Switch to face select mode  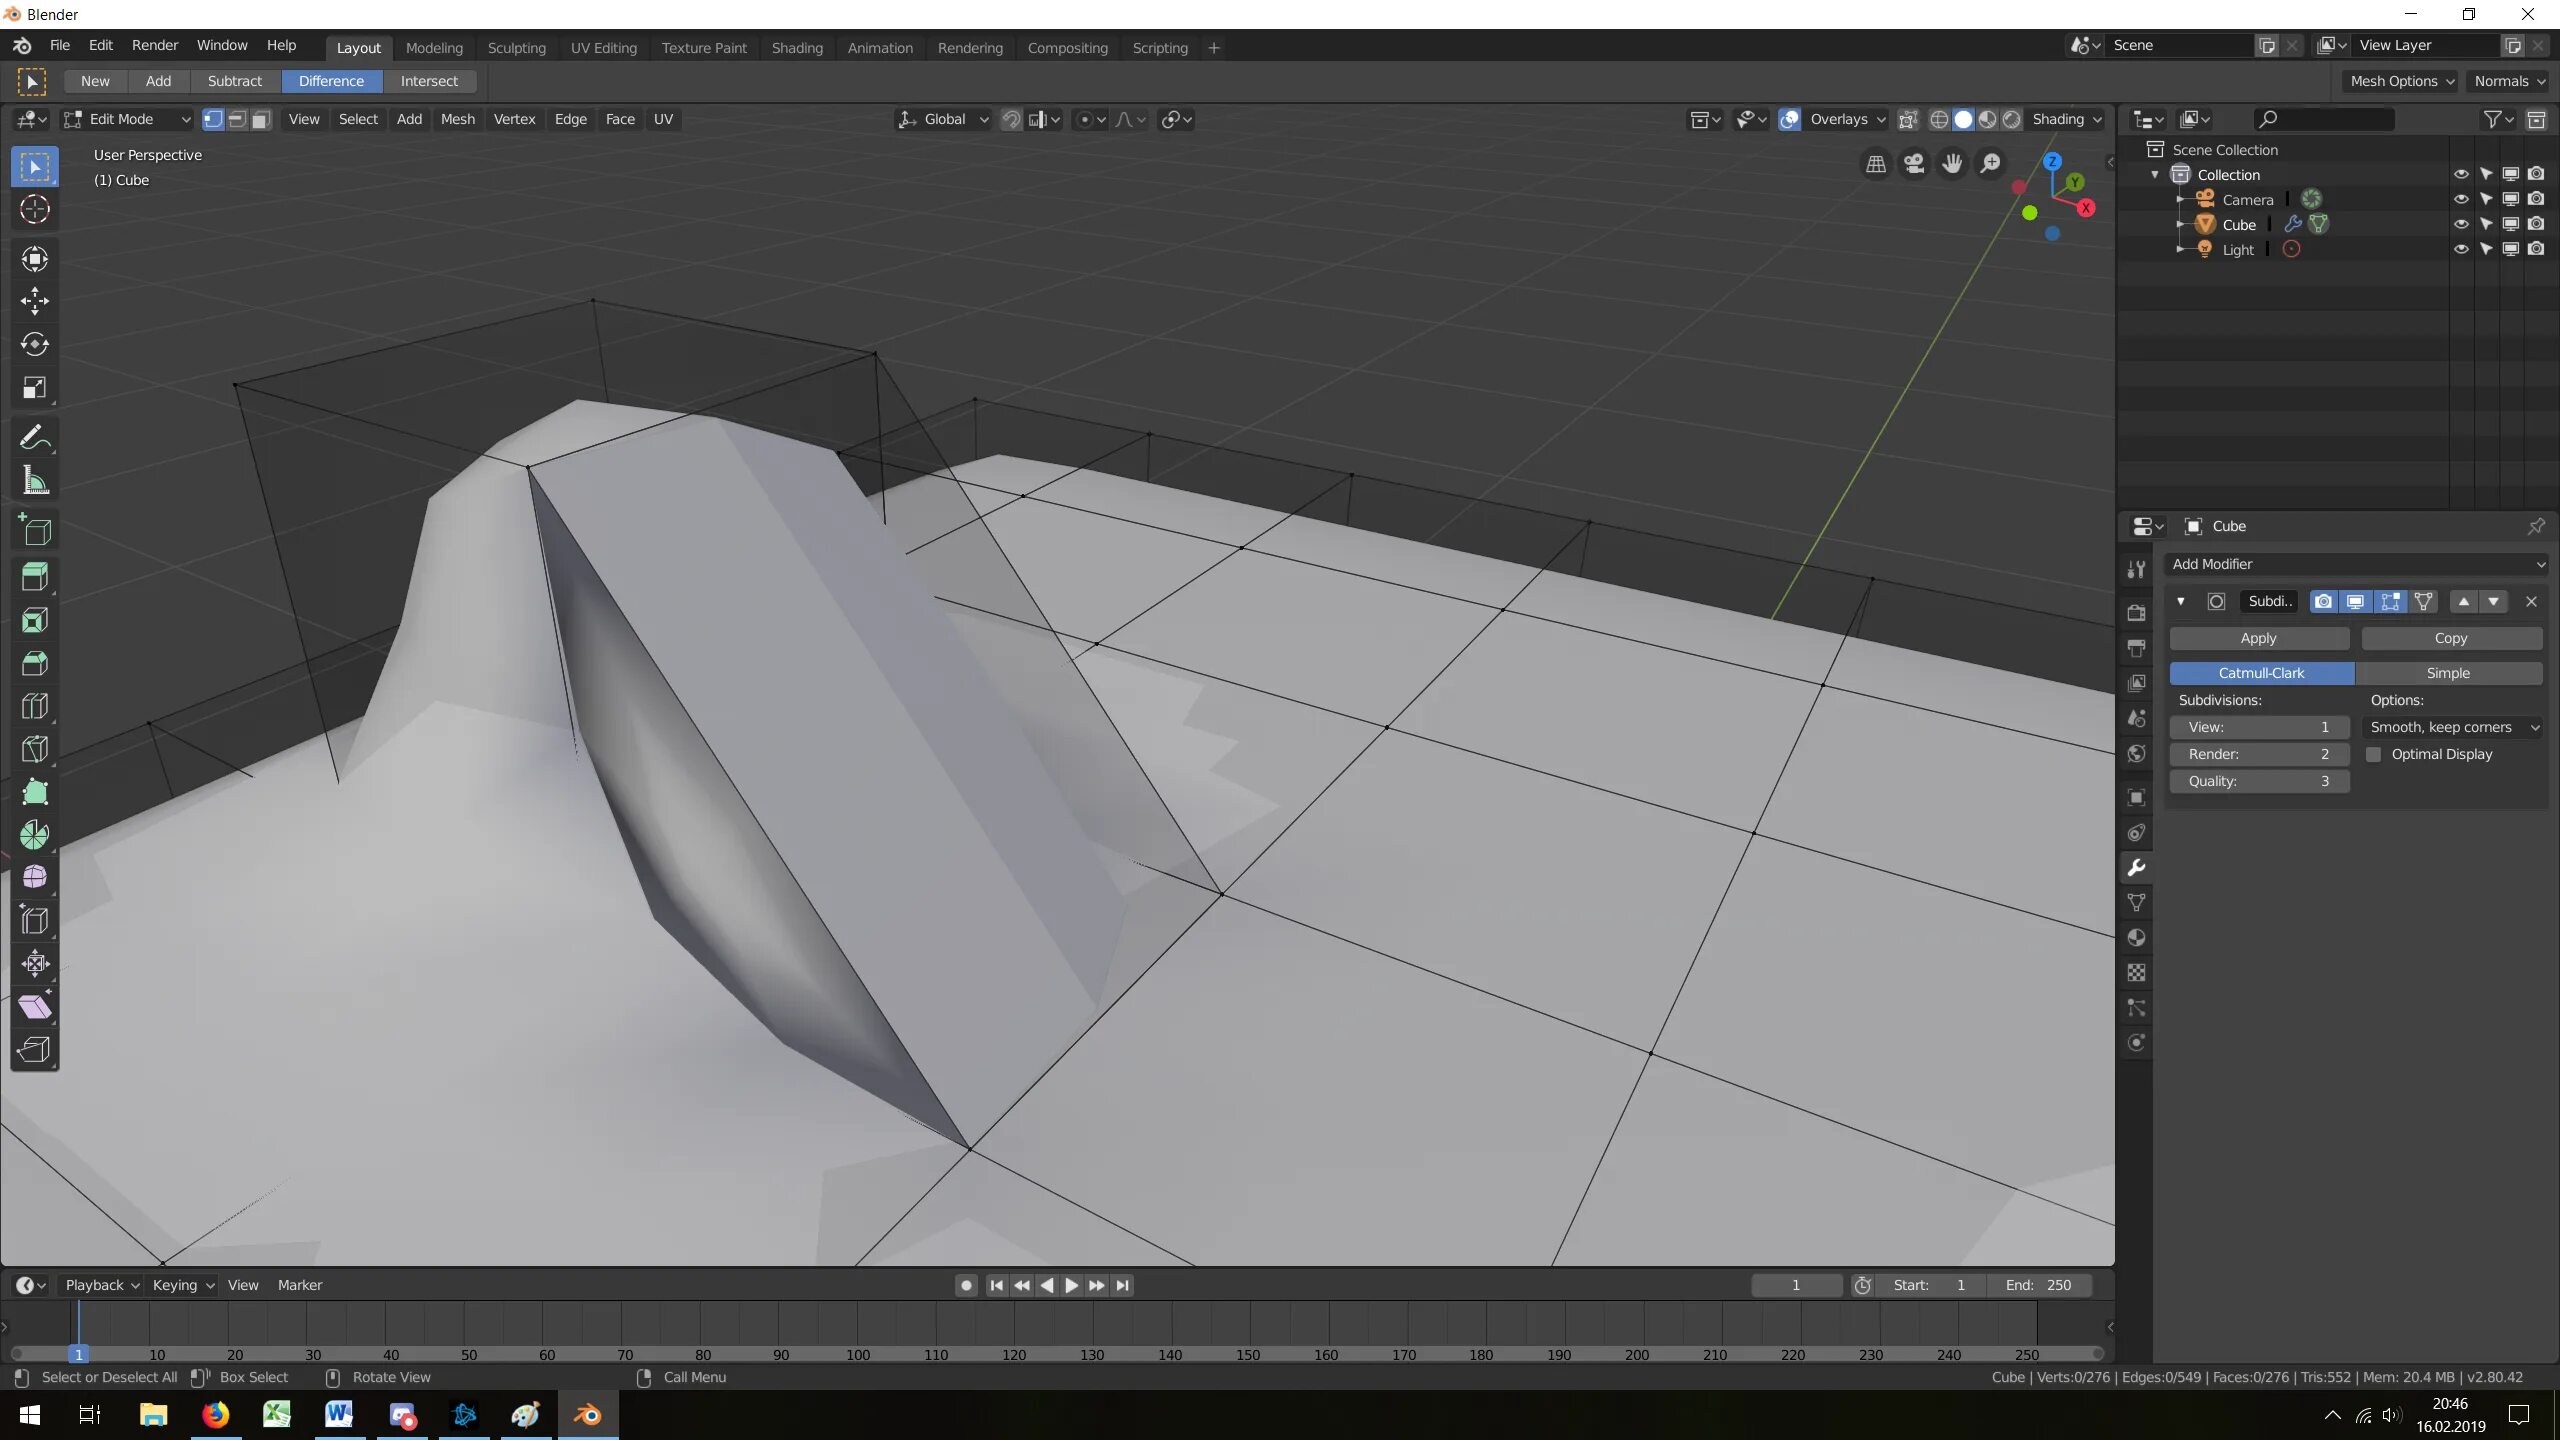tap(261, 119)
